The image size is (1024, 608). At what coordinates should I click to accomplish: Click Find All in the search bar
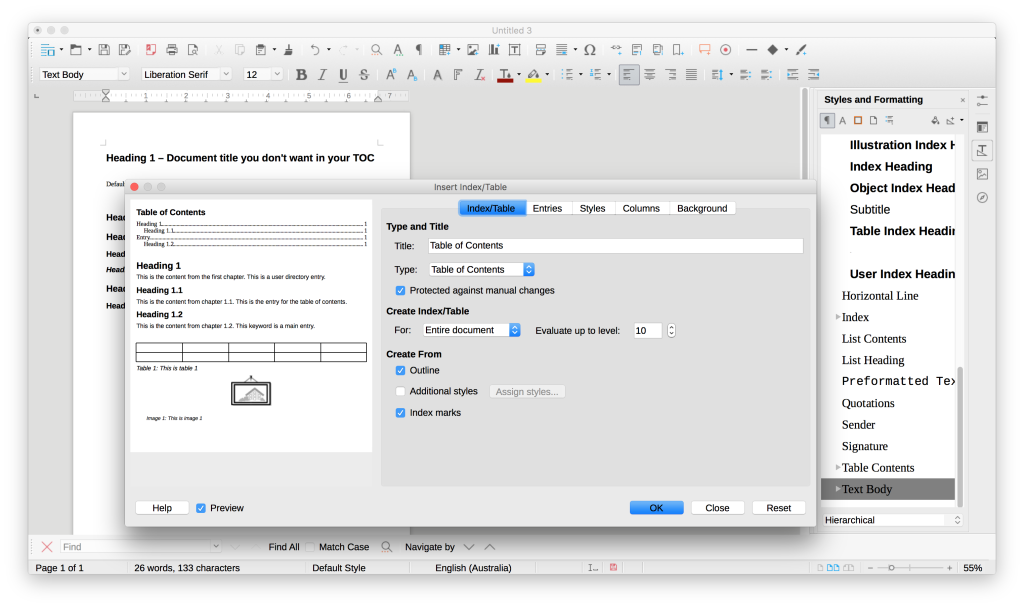pyautogui.click(x=283, y=547)
